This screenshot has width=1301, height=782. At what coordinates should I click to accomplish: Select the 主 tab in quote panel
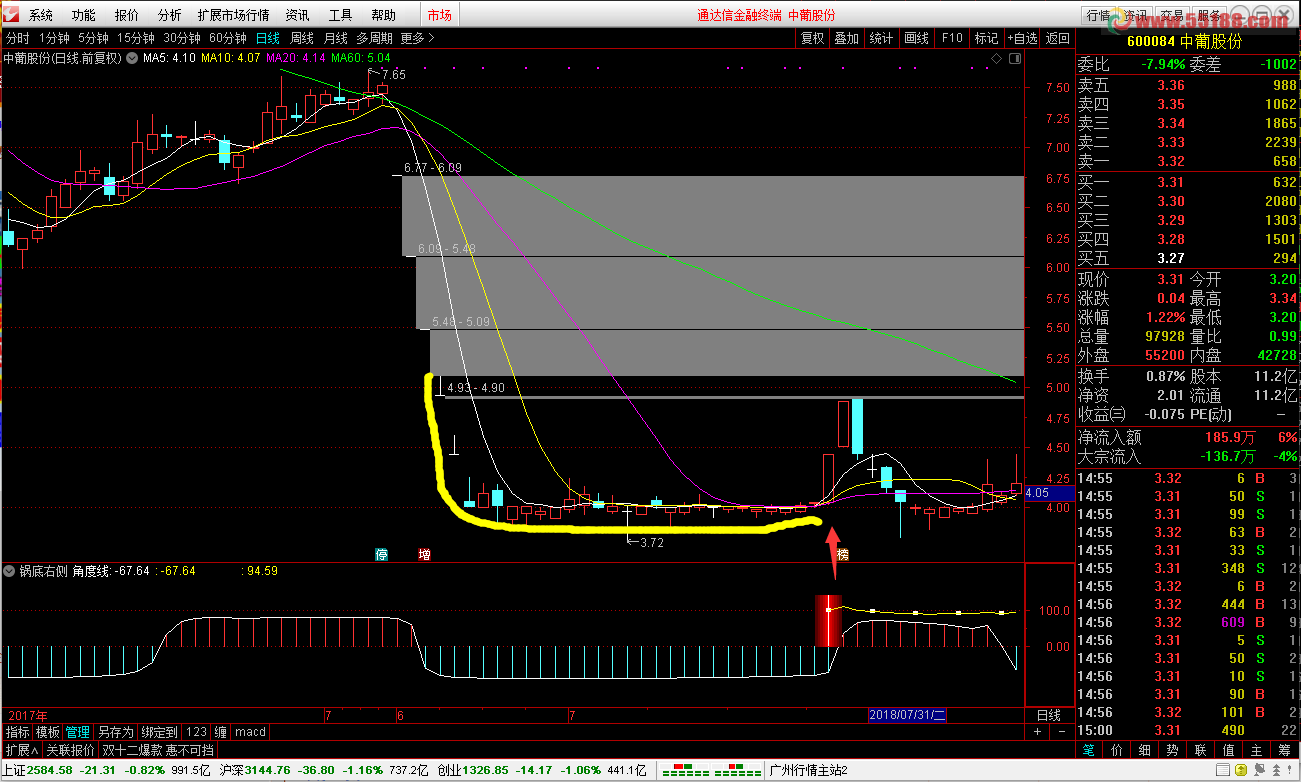coord(1257,750)
